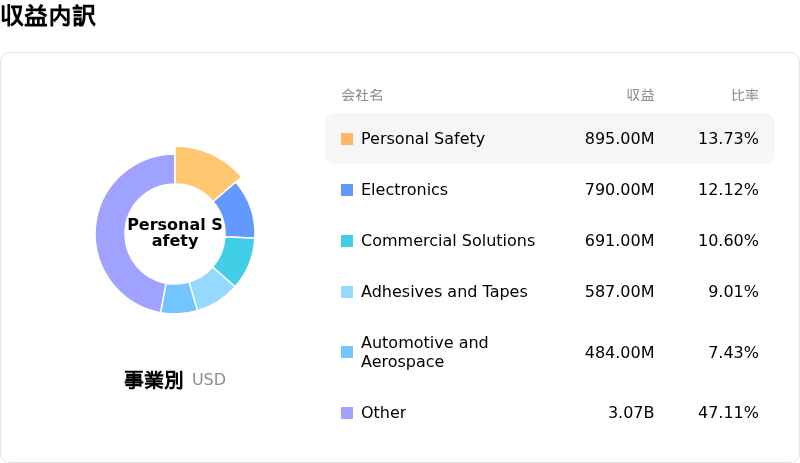Click the 会社名 column header
This screenshot has width=800, height=463.
(x=362, y=95)
